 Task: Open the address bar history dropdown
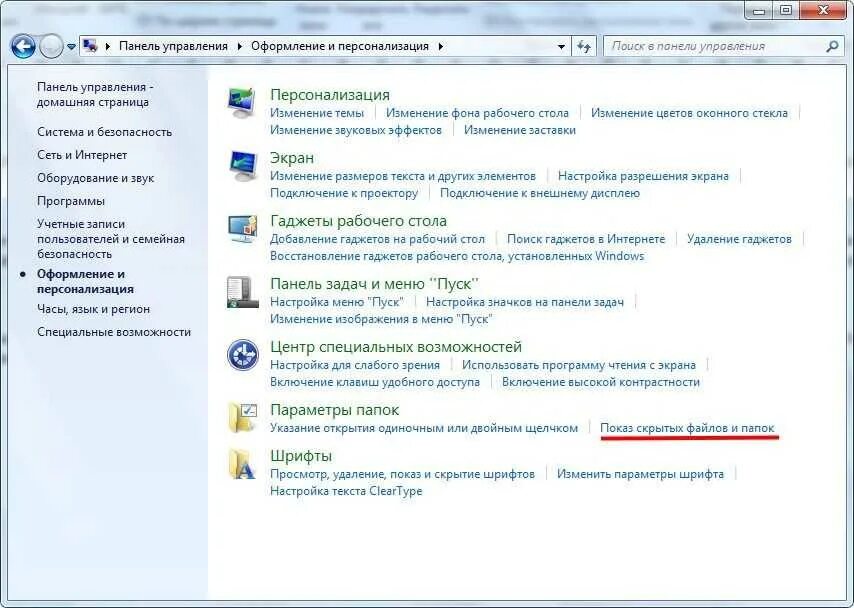click(x=561, y=47)
